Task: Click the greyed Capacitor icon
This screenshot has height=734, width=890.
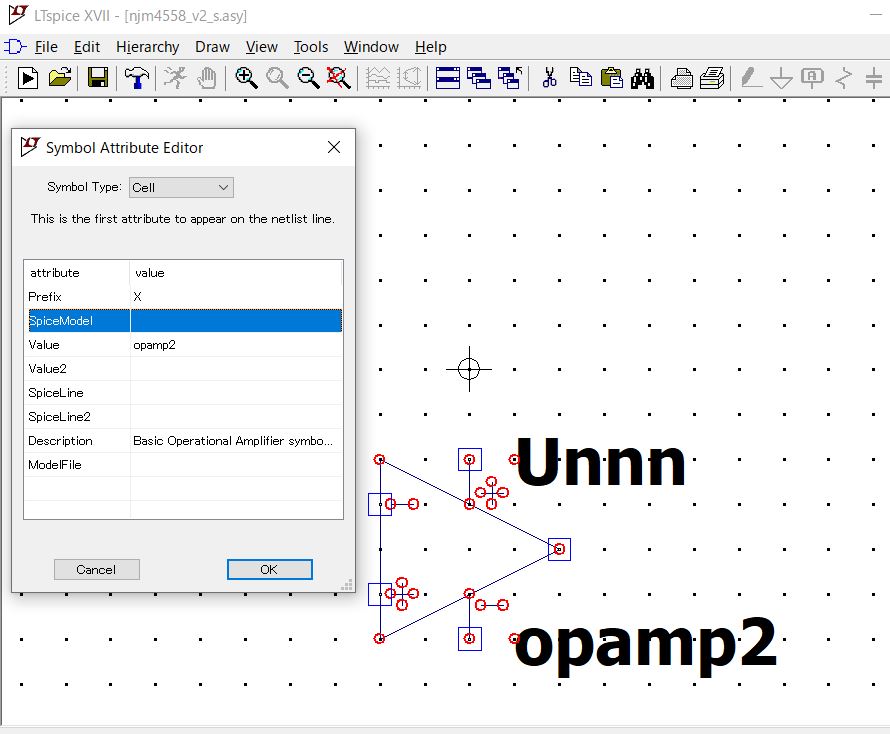Action: pos(874,78)
